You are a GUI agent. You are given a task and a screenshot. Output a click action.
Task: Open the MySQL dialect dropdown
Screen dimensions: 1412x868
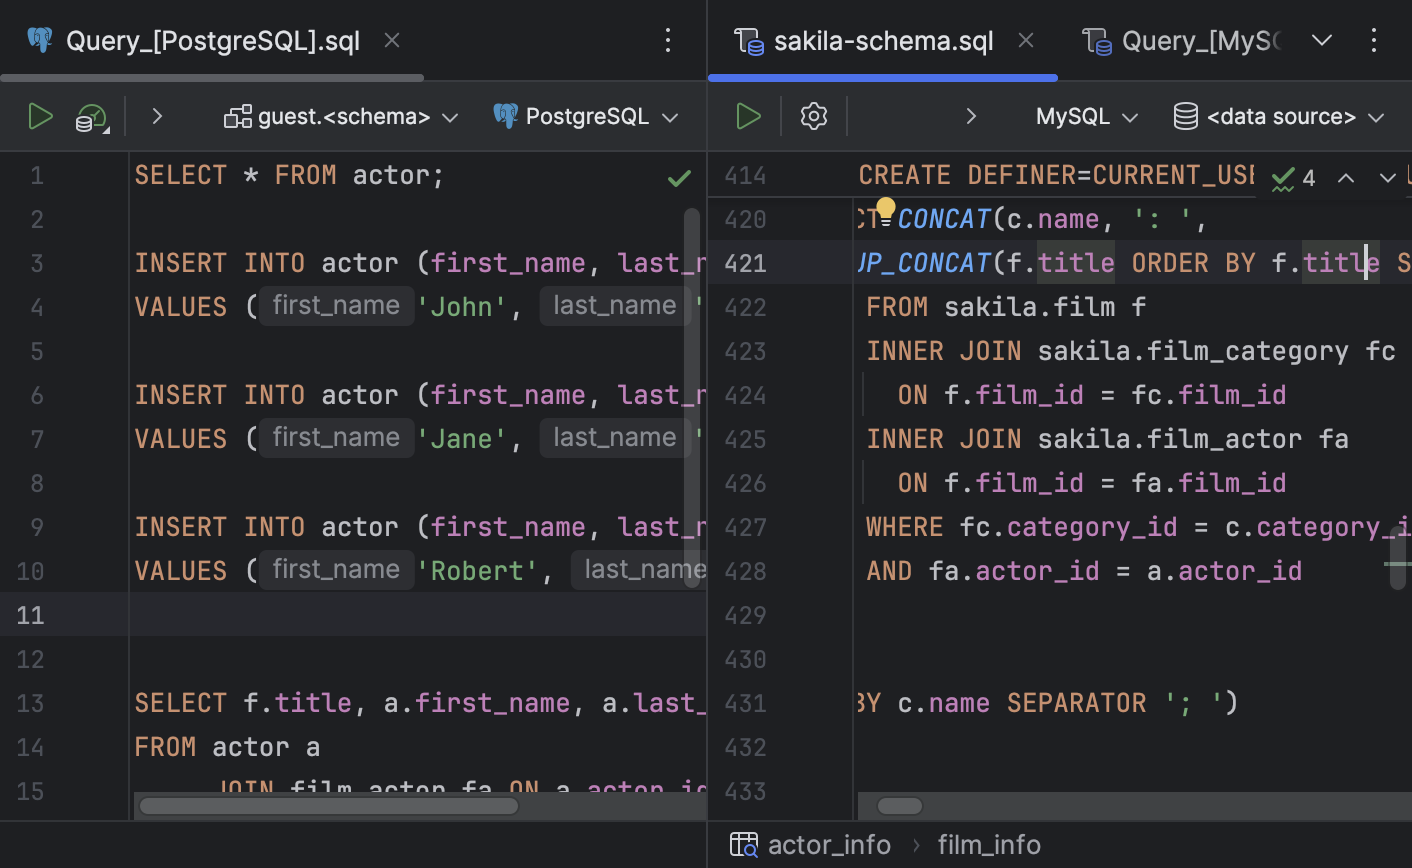point(1085,116)
